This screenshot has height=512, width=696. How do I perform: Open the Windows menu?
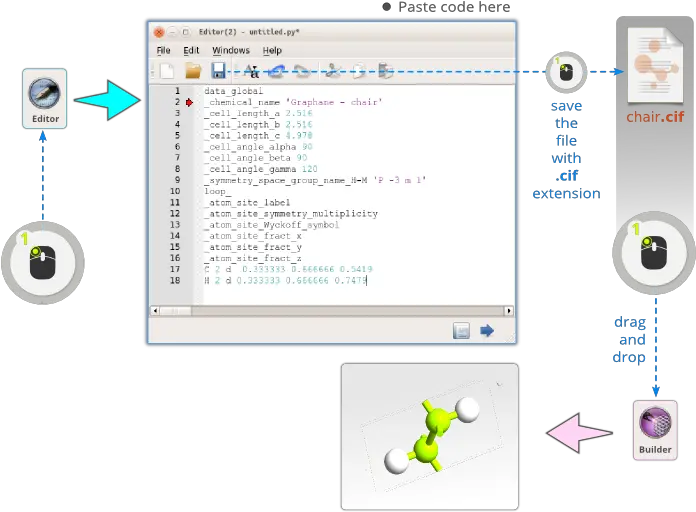coord(231,50)
